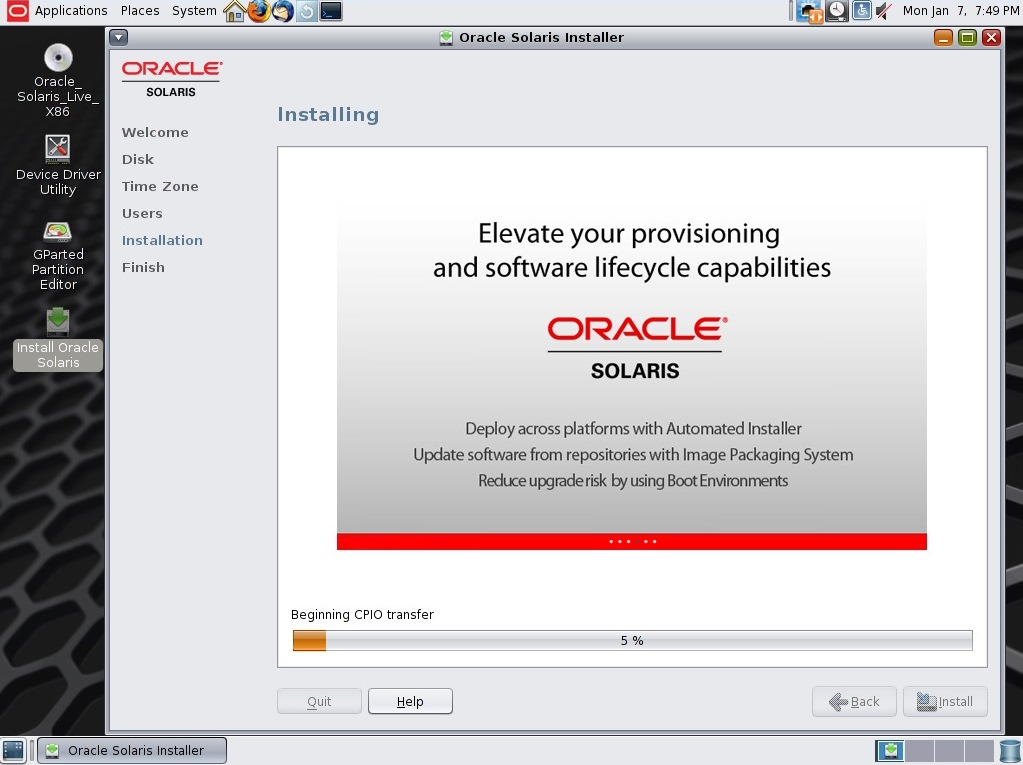Open the installer window menu arrow button

pyautogui.click(x=119, y=37)
